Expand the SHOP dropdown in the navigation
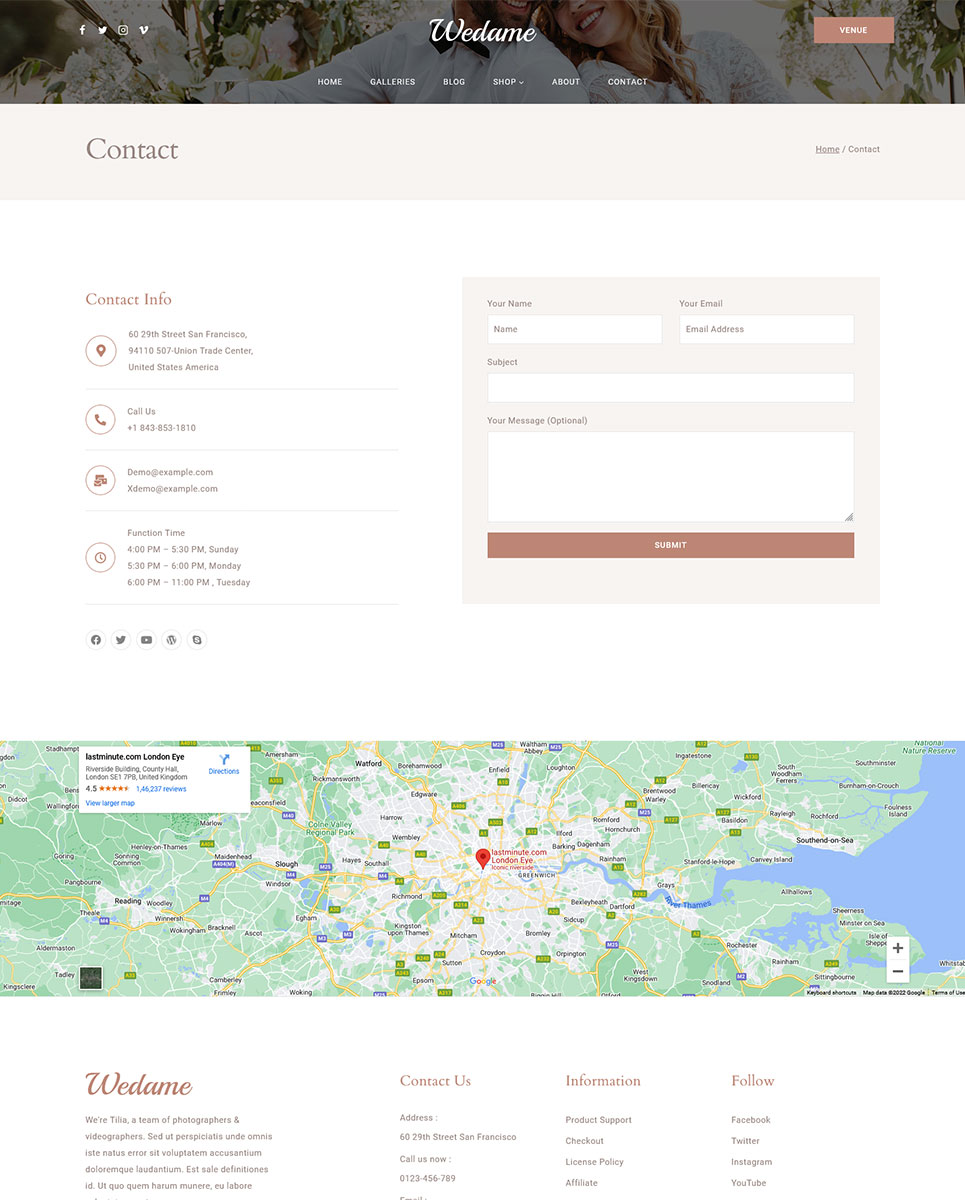Screen dimensions: 965x1200 click(507, 82)
